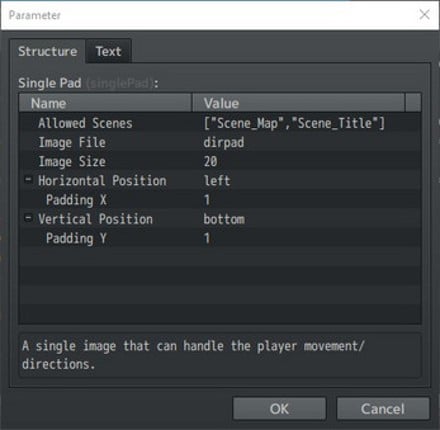Click the Cancel button
The image size is (440, 430).
coord(383,409)
